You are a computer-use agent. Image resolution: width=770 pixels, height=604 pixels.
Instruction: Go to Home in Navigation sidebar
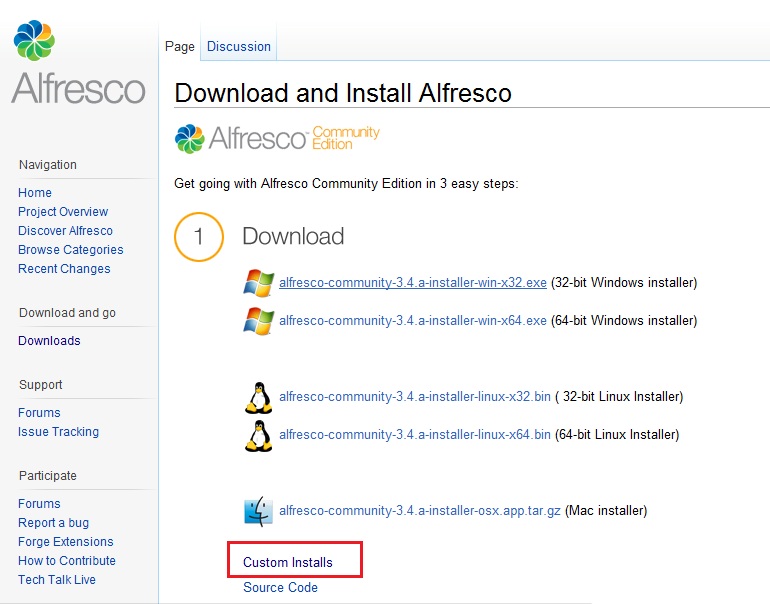pos(35,192)
